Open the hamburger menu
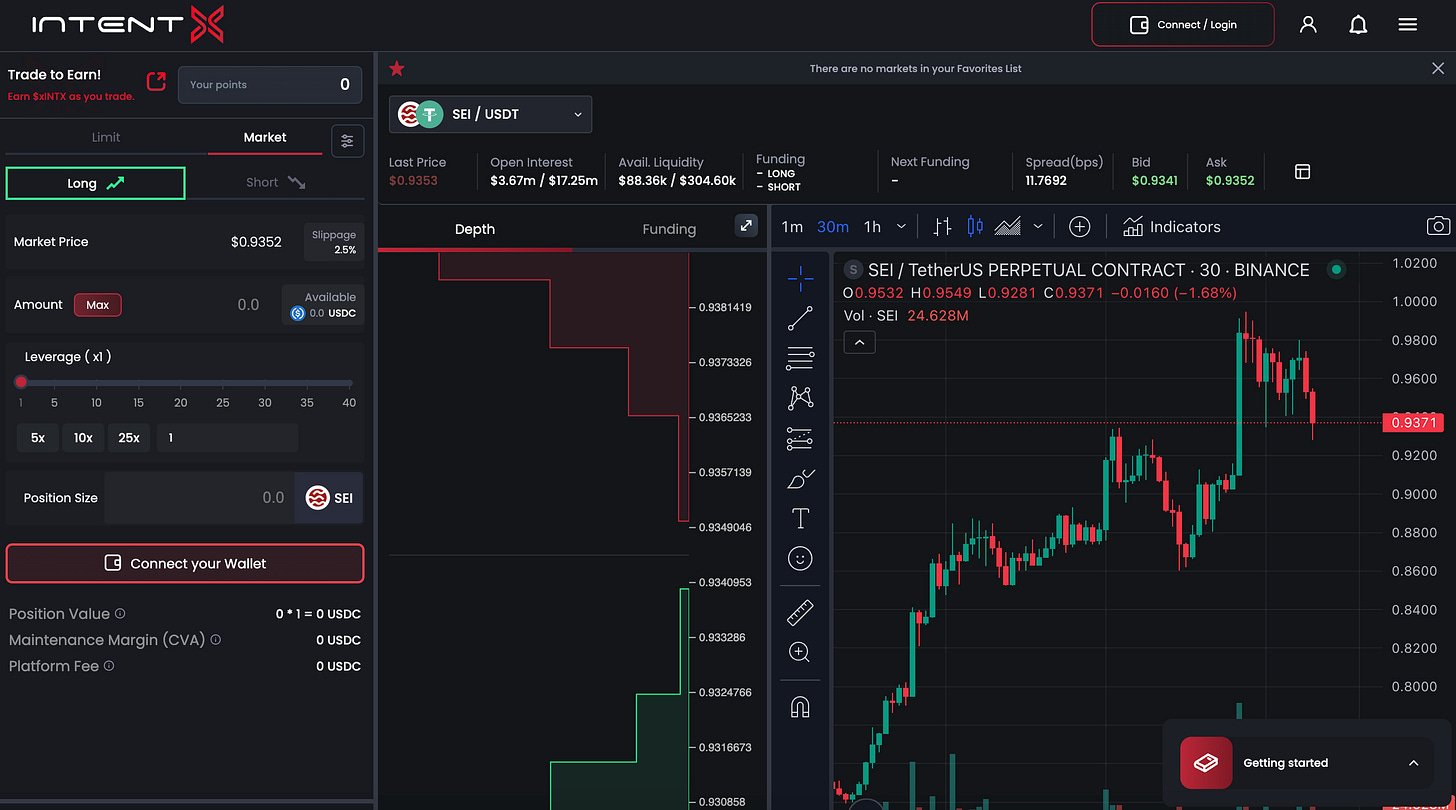The width and height of the screenshot is (1456, 810). point(1408,24)
